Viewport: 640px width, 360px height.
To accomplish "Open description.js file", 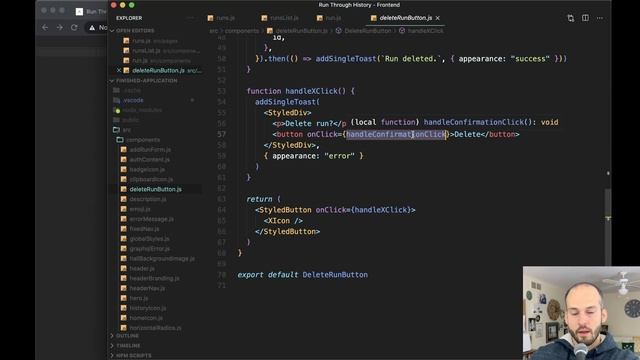I will click(148, 199).
